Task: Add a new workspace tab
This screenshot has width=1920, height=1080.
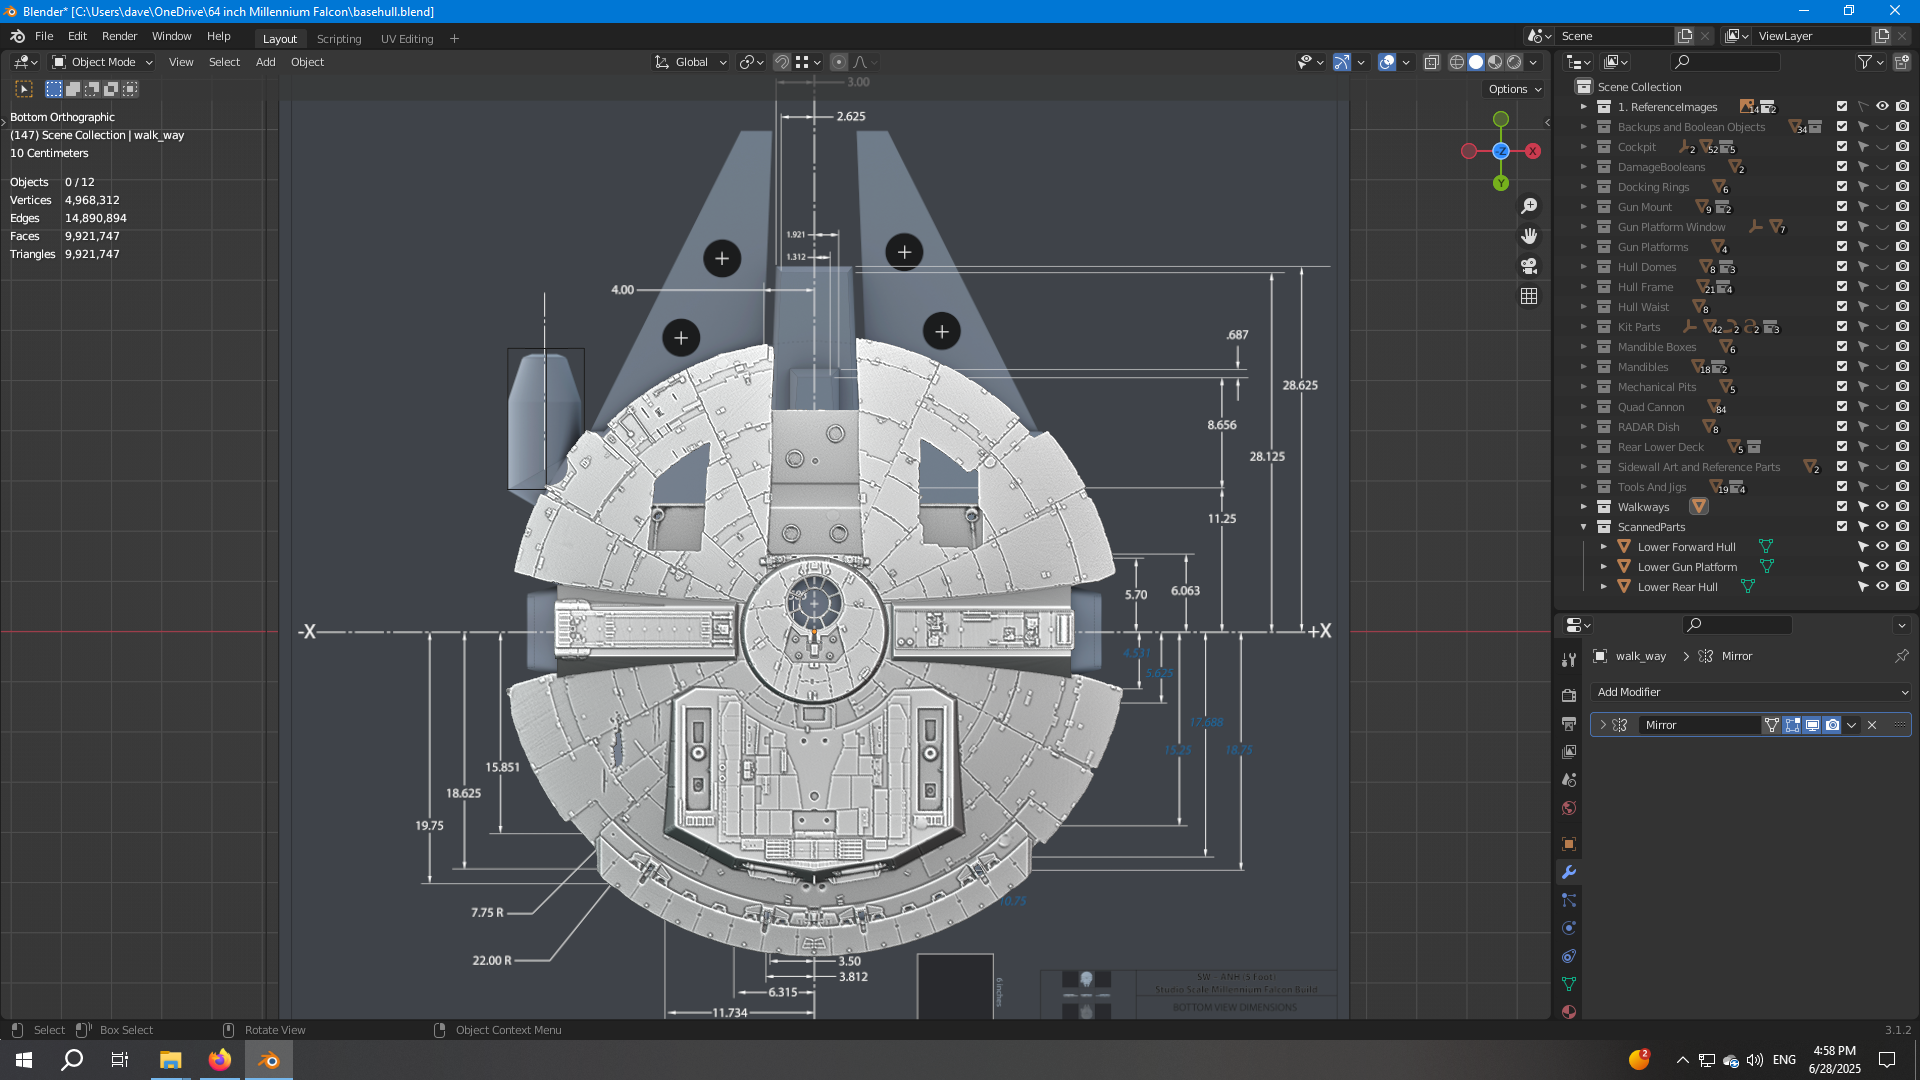Action: [454, 39]
